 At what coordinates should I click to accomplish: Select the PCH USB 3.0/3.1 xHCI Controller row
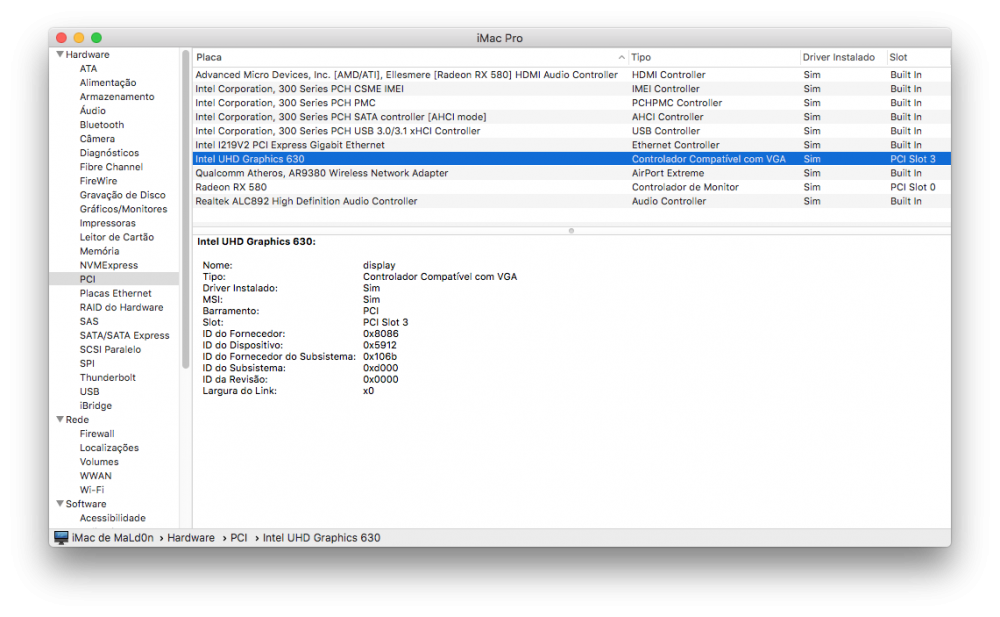click(x=571, y=131)
